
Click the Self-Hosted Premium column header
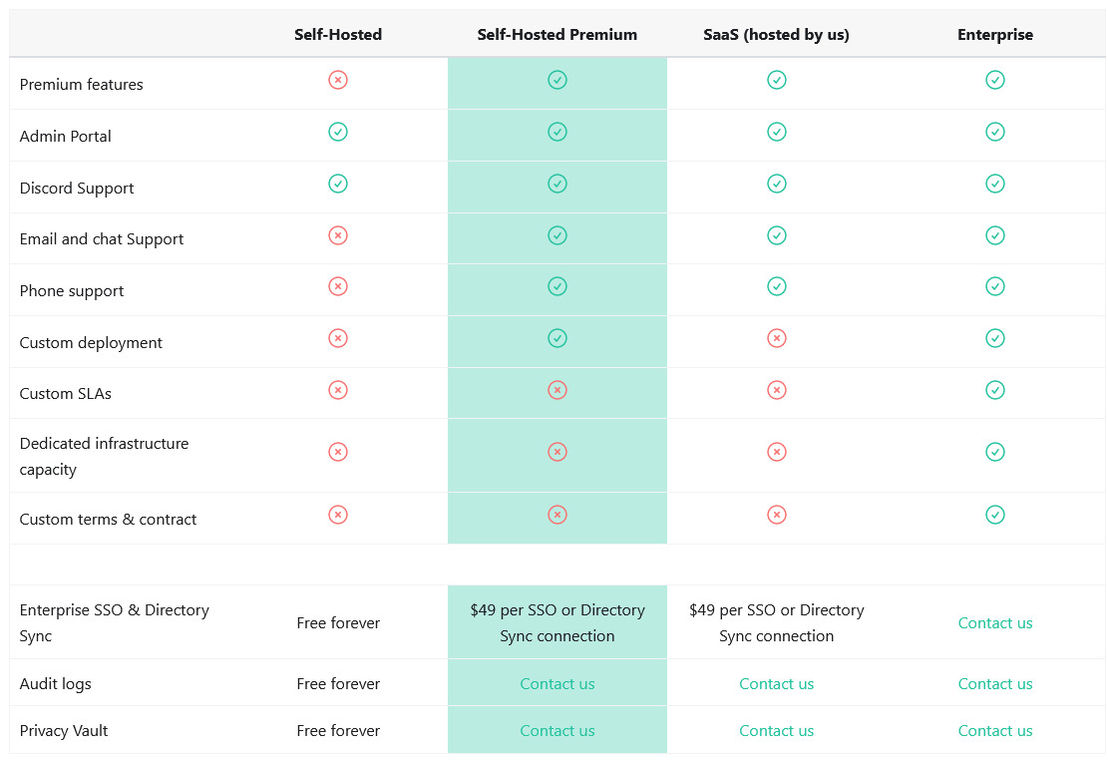click(557, 34)
